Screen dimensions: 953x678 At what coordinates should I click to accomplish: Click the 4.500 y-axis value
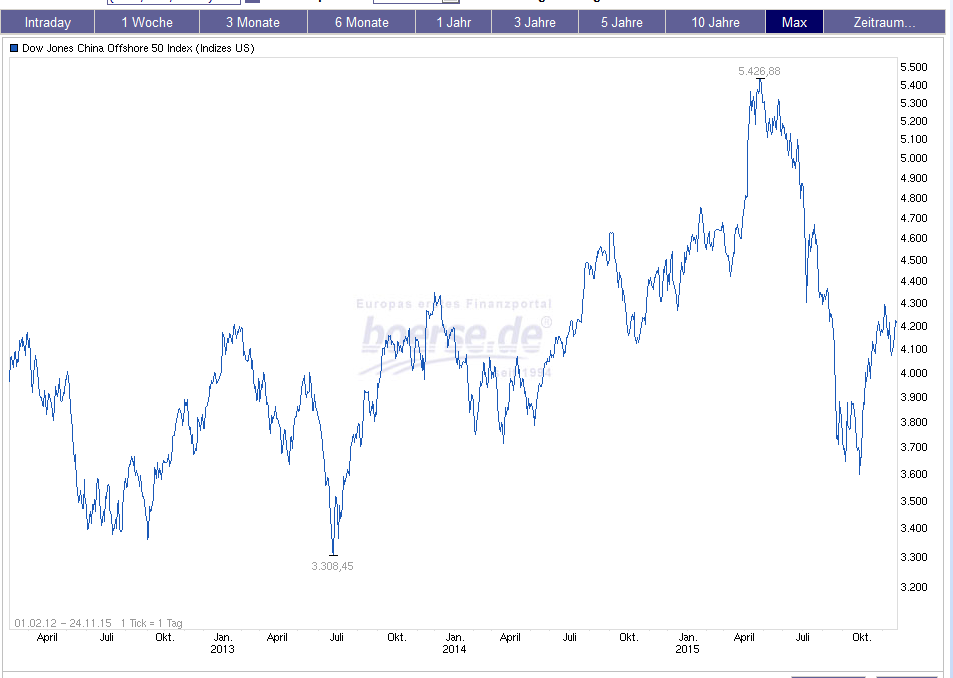pos(914,260)
